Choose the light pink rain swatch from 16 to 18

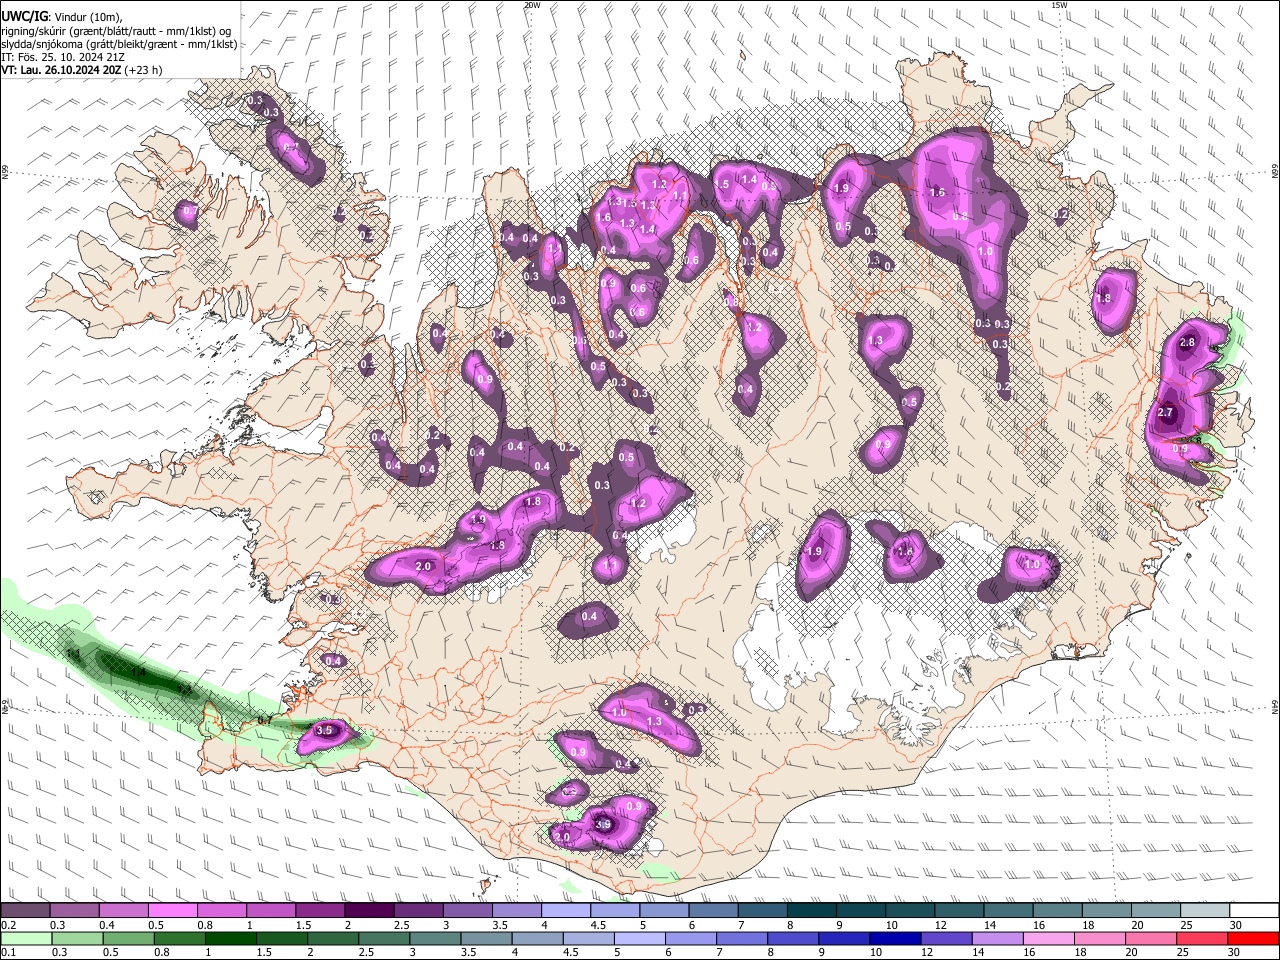pyautogui.click(x=1049, y=938)
